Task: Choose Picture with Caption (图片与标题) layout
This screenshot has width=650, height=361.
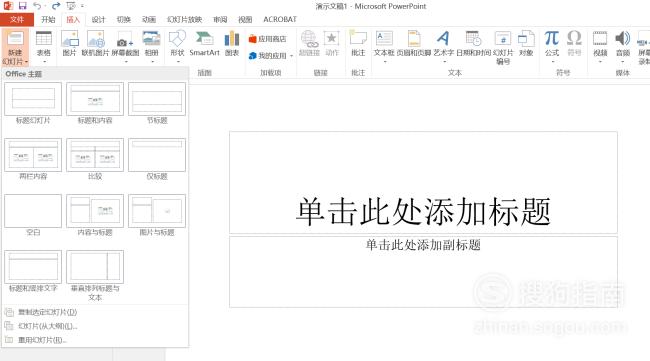Action: click(x=157, y=216)
